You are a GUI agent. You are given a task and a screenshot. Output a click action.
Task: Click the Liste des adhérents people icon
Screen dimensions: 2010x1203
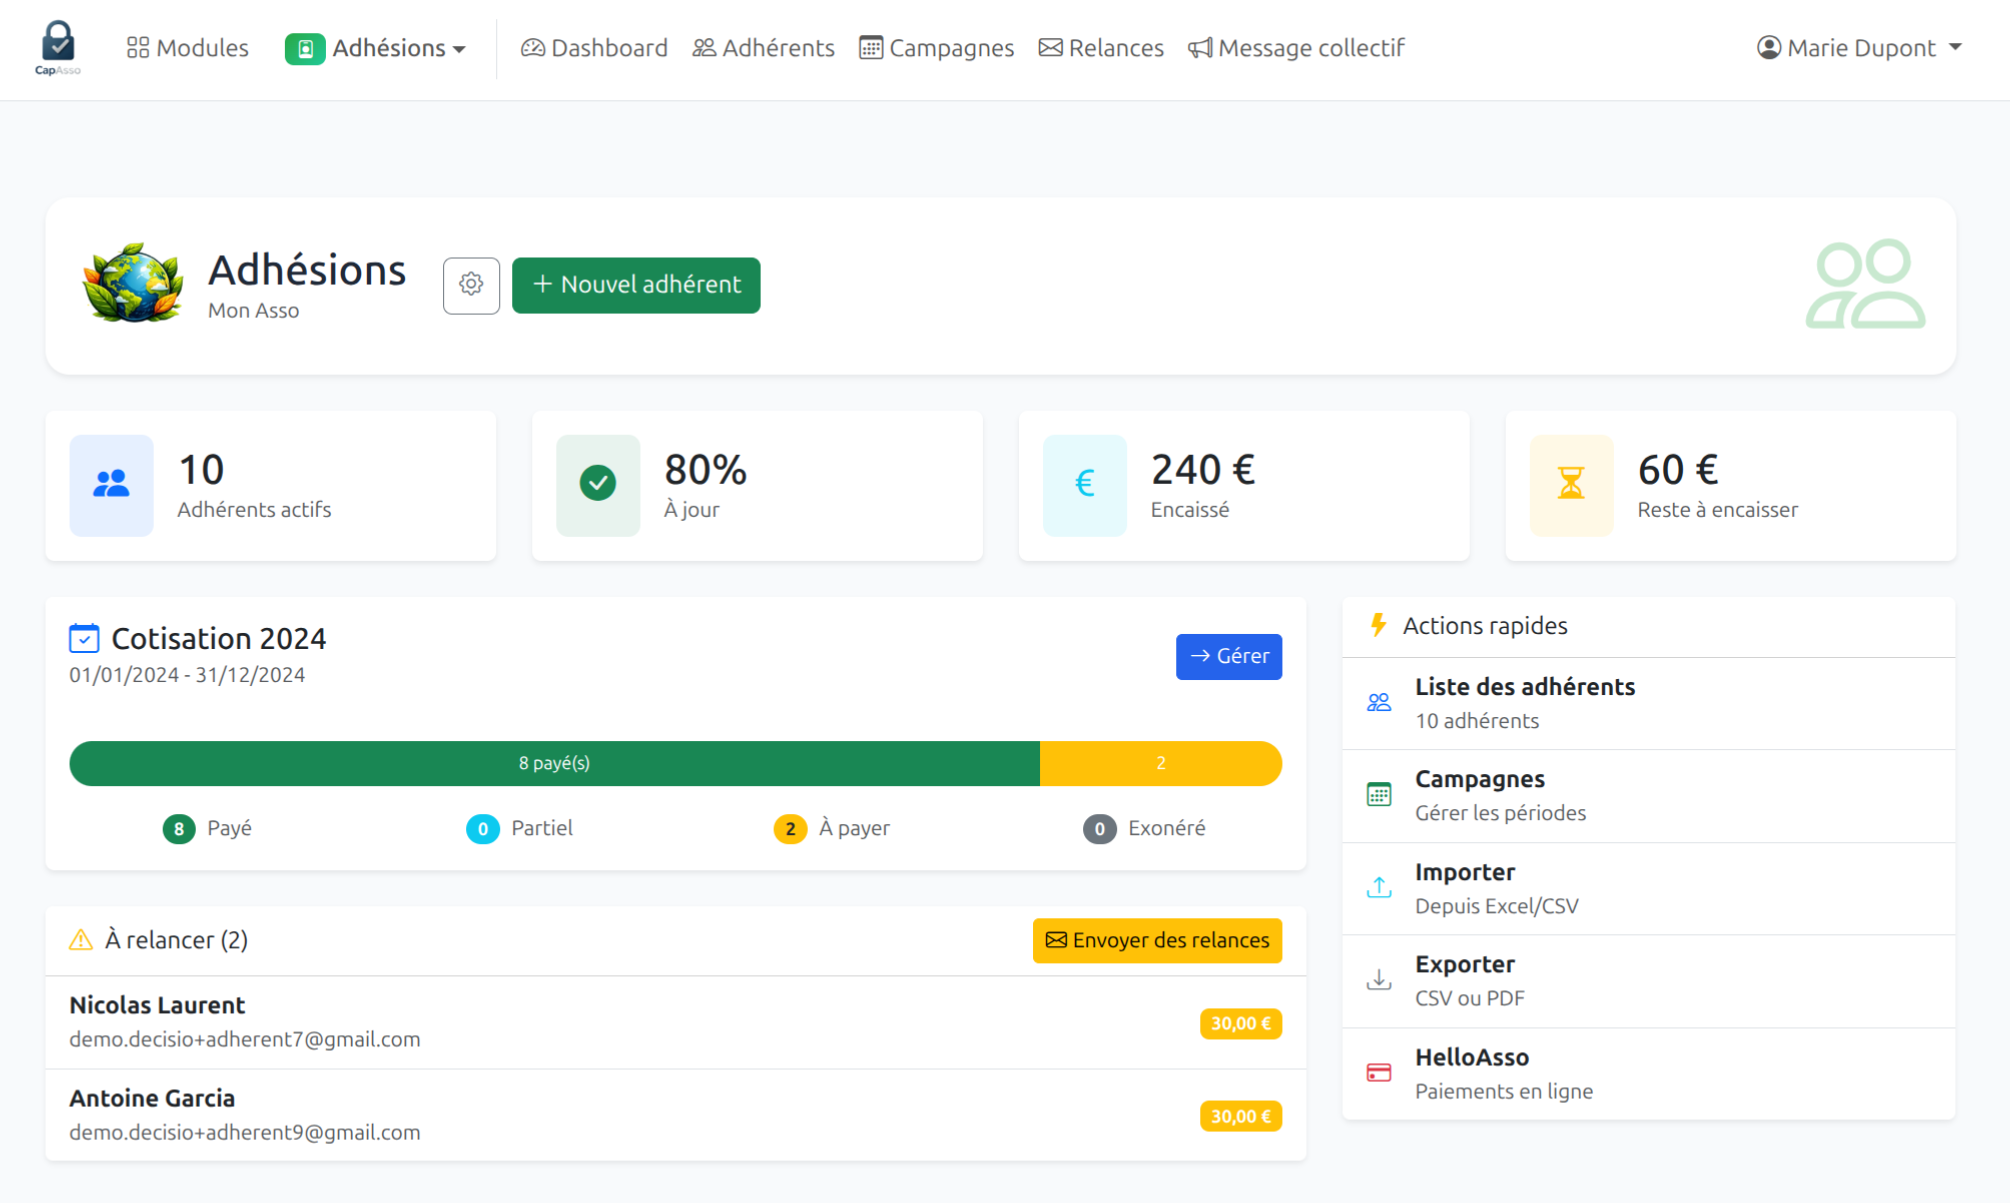[1379, 702]
